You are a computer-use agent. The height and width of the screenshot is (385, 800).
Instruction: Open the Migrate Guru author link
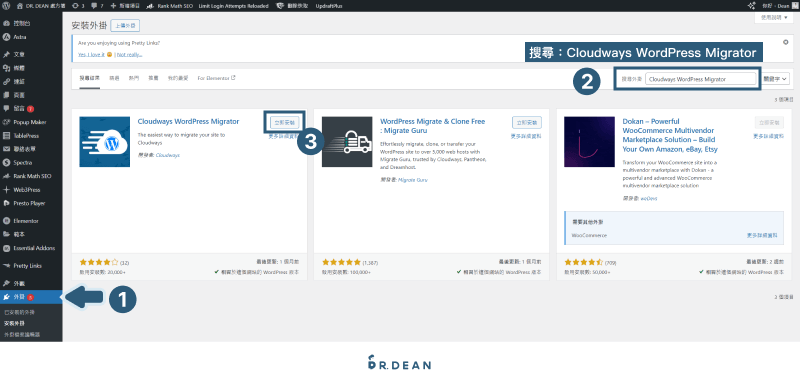(x=412, y=180)
